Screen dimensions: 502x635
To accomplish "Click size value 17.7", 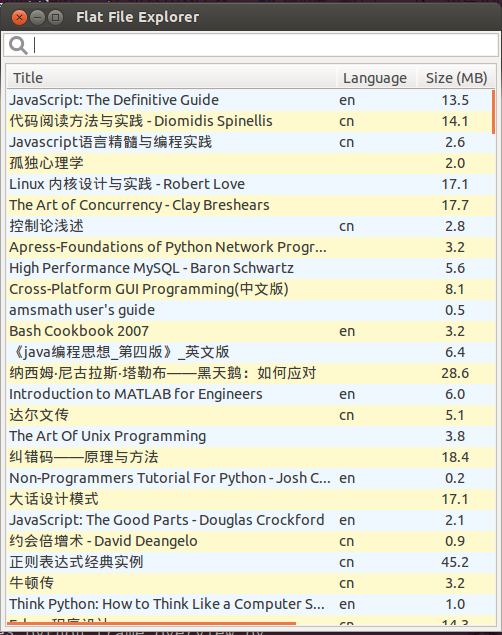I will 455,205.
